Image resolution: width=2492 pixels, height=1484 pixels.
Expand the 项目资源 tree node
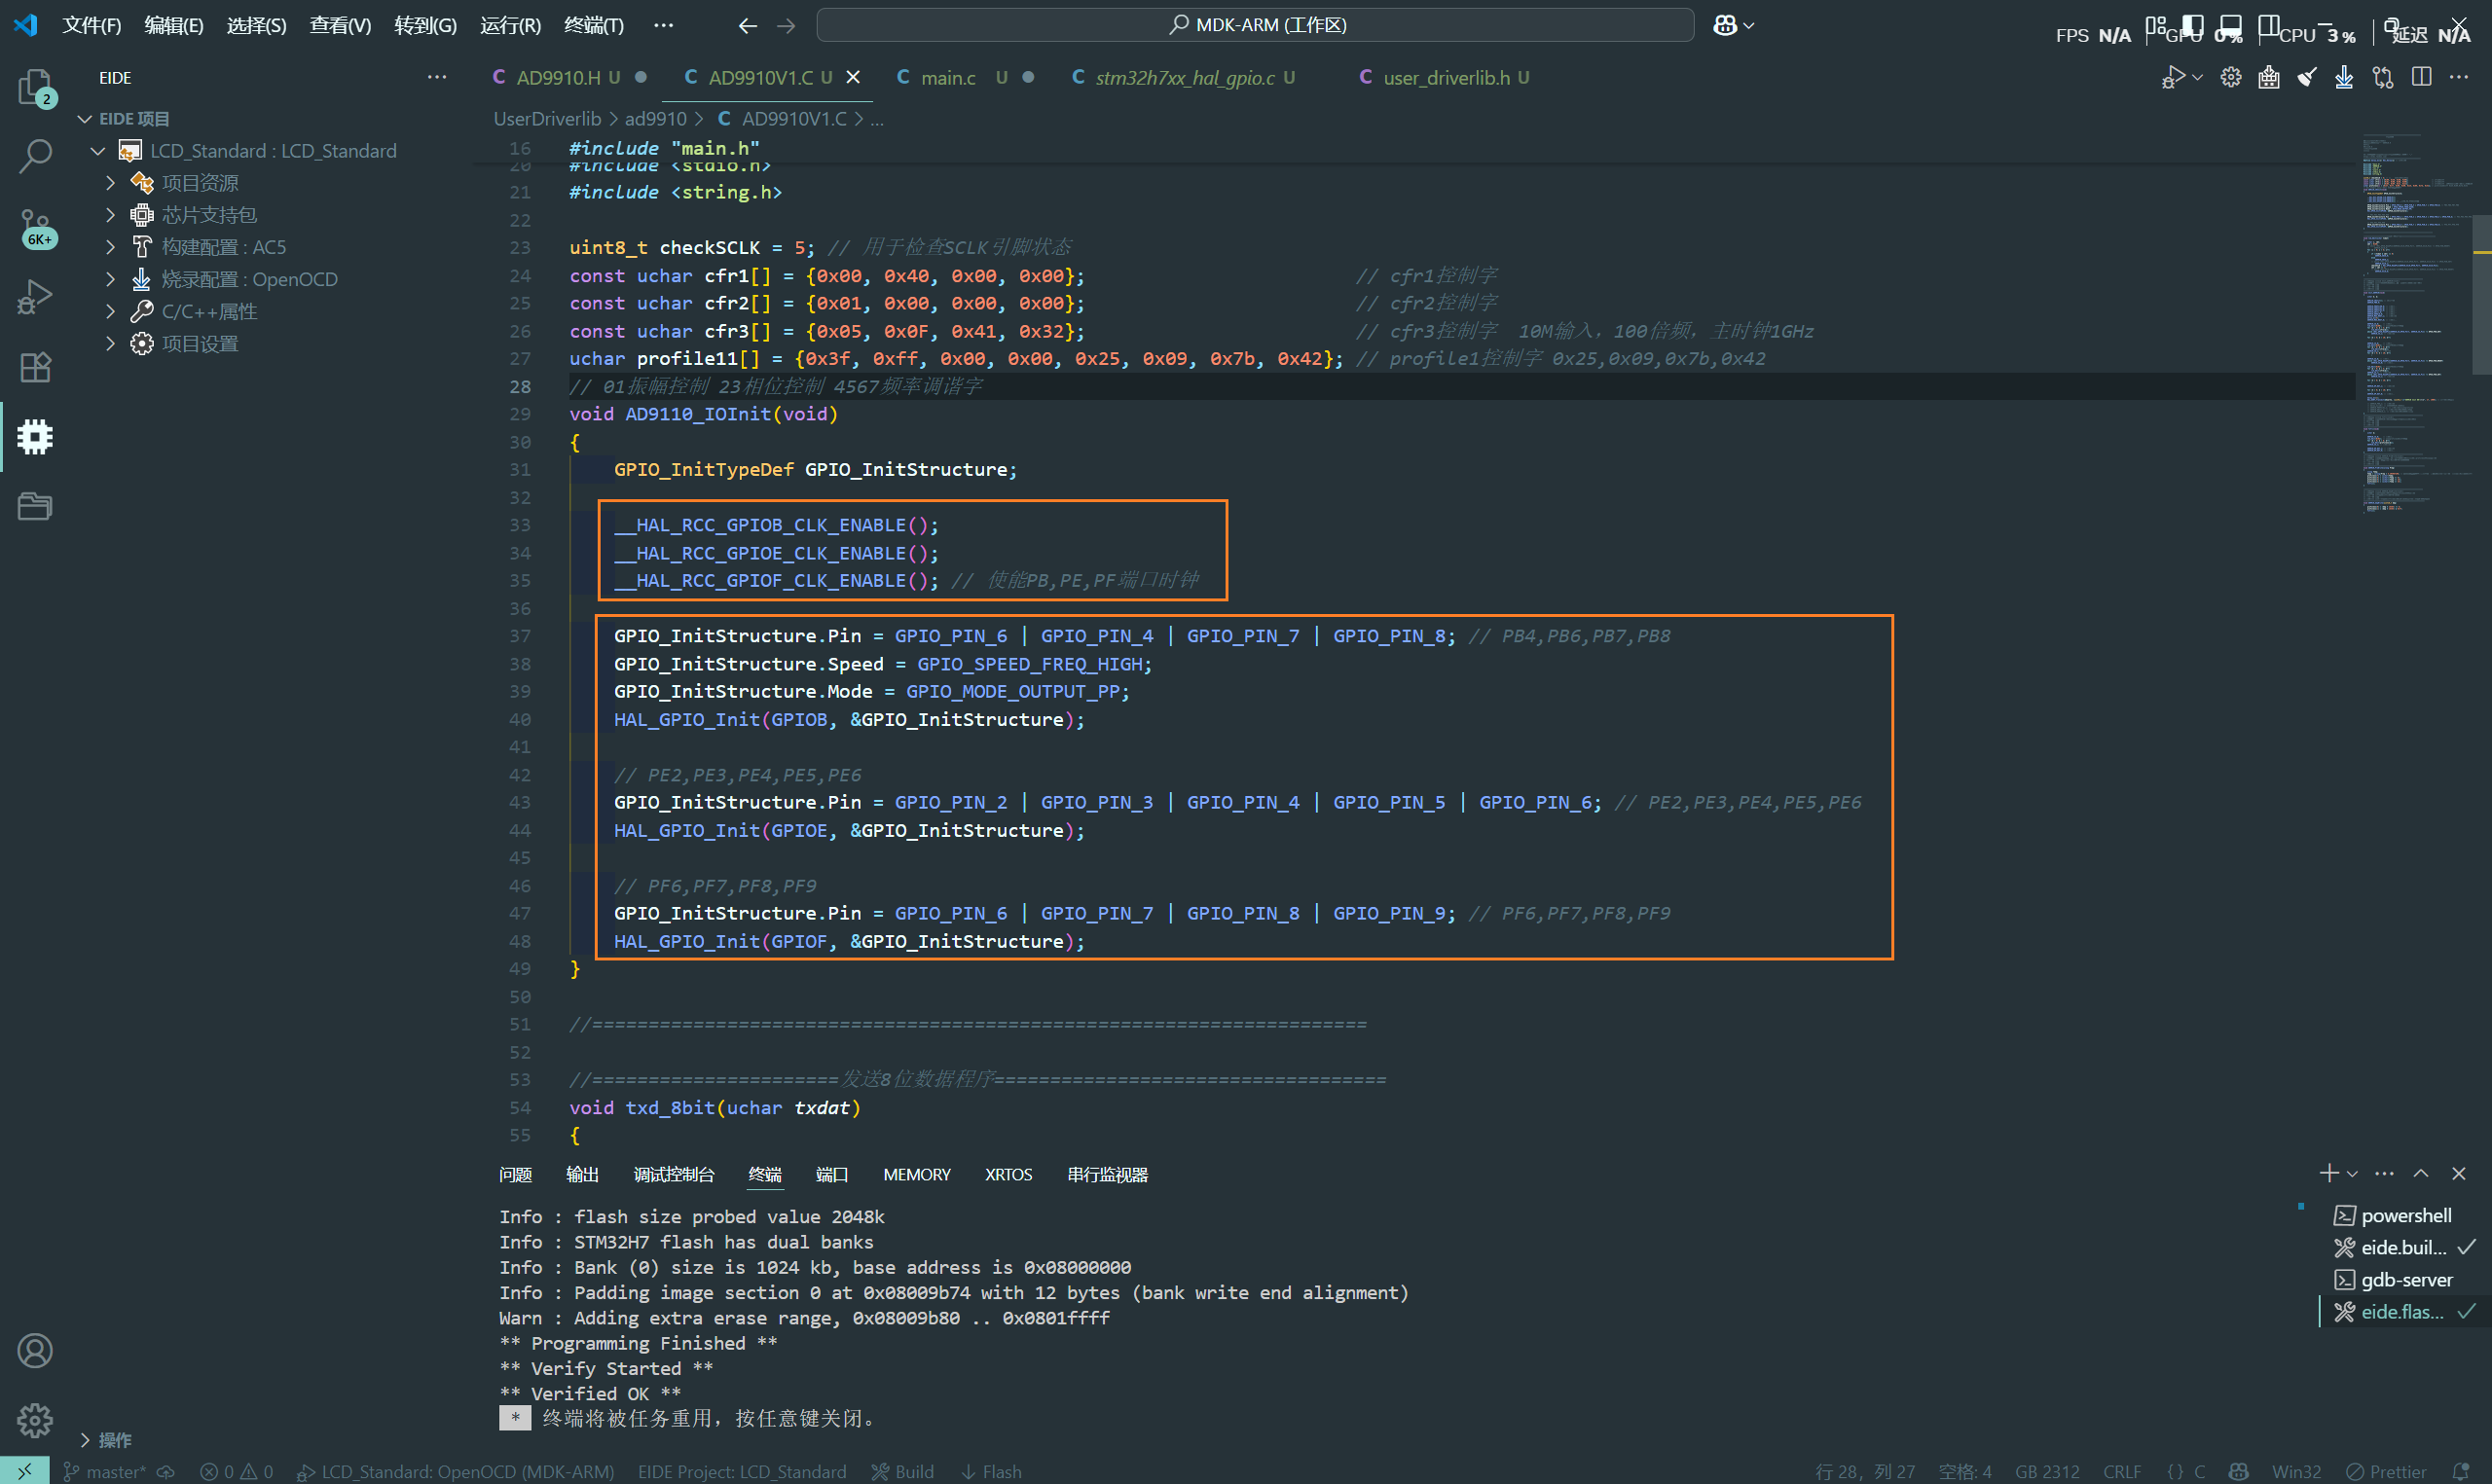[111, 183]
